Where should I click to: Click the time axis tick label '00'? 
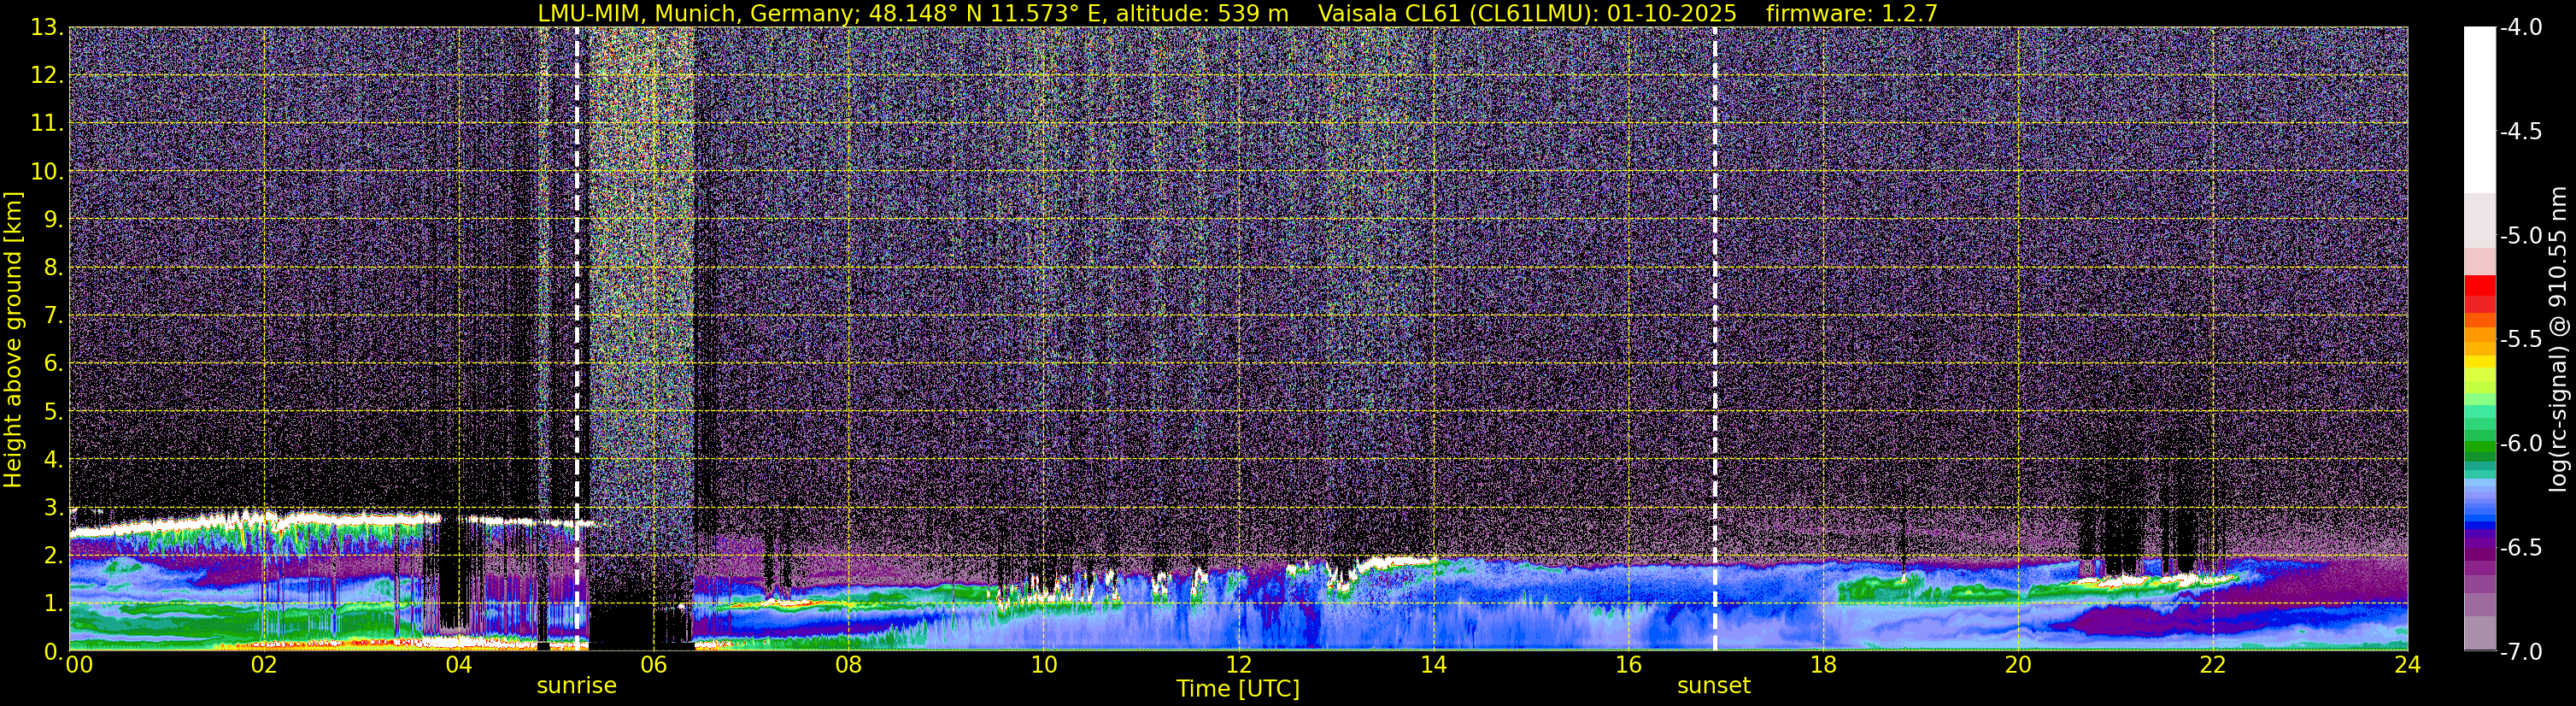pyautogui.click(x=79, y=665)
